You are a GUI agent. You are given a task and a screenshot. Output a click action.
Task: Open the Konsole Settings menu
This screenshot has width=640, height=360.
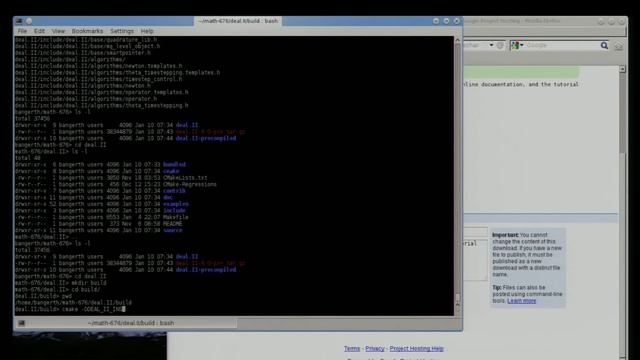tap(122, 31)
